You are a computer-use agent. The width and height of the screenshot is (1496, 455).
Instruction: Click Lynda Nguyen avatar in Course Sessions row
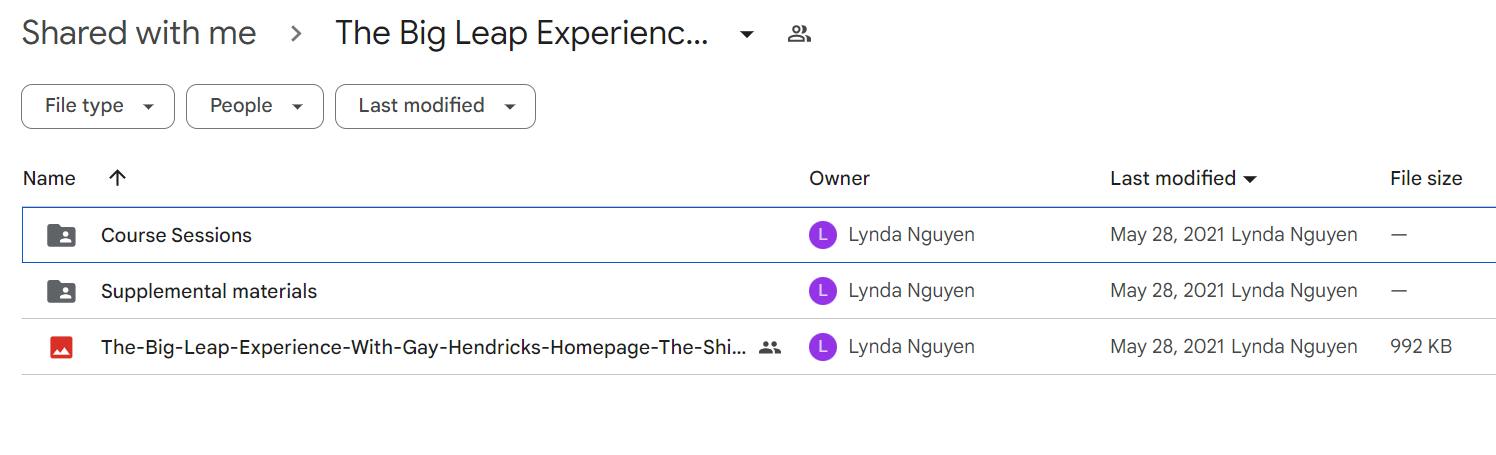(x=823, y=235)
